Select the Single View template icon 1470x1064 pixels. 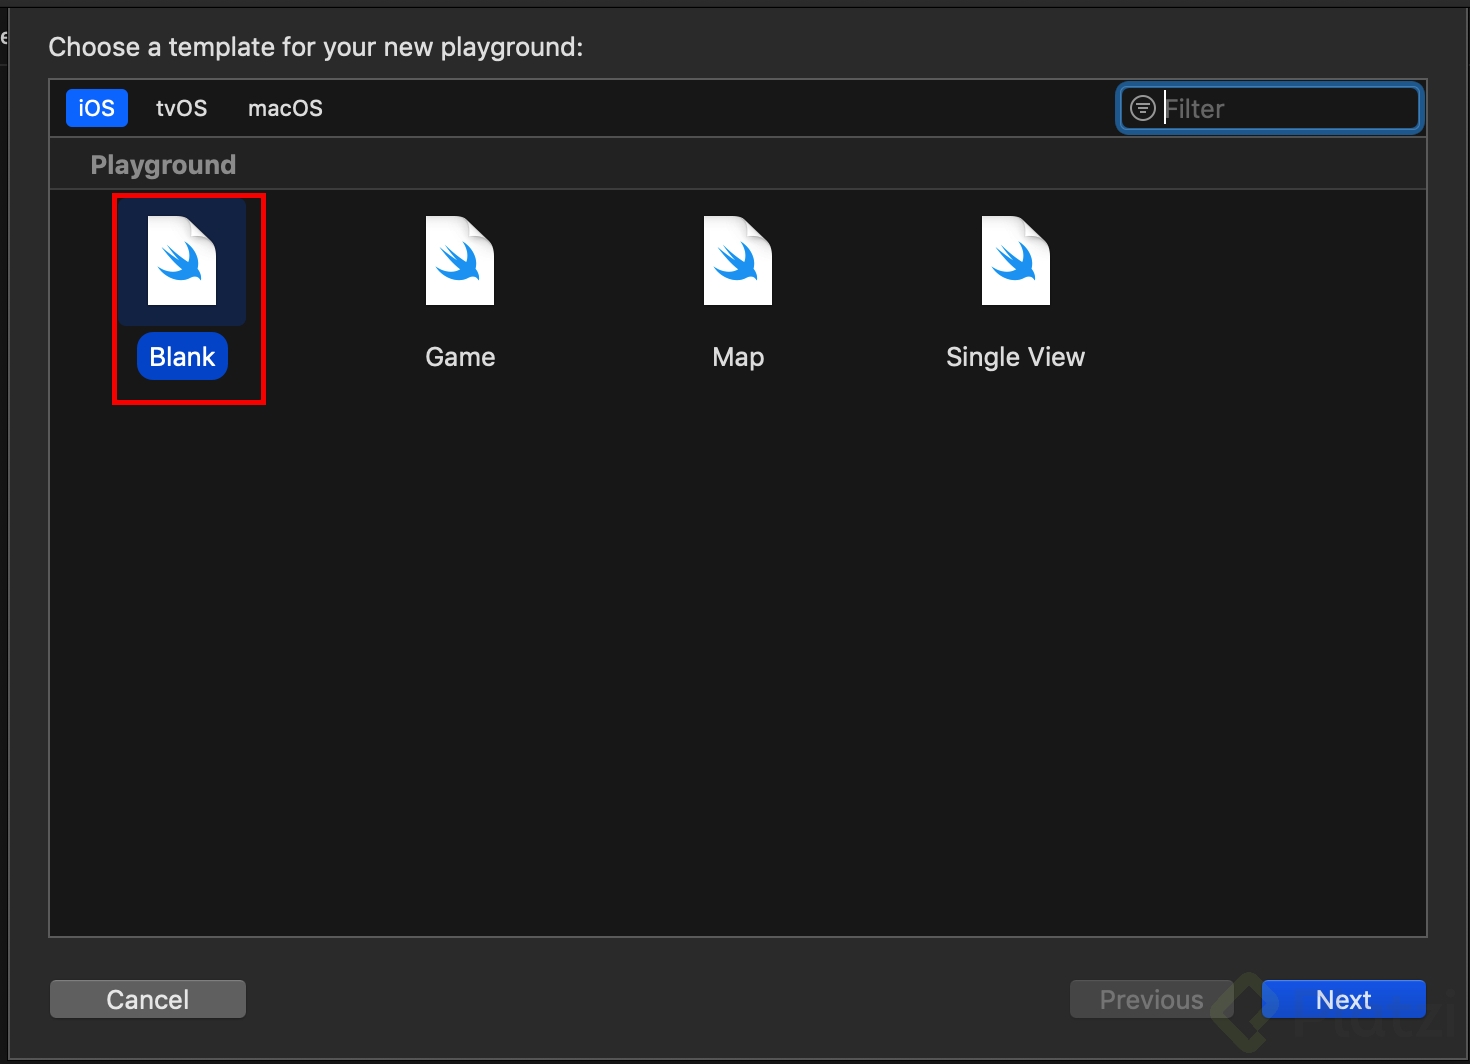[1016, 261]
